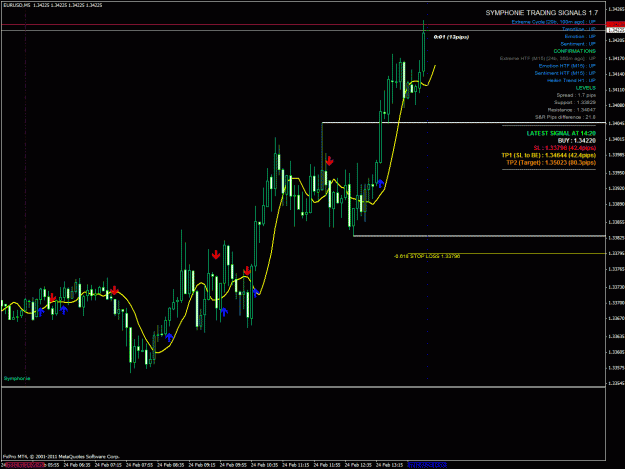Select the red down arrow near the 07:15 candles
Screen dimensions: 625x469
tap(115, 290)
